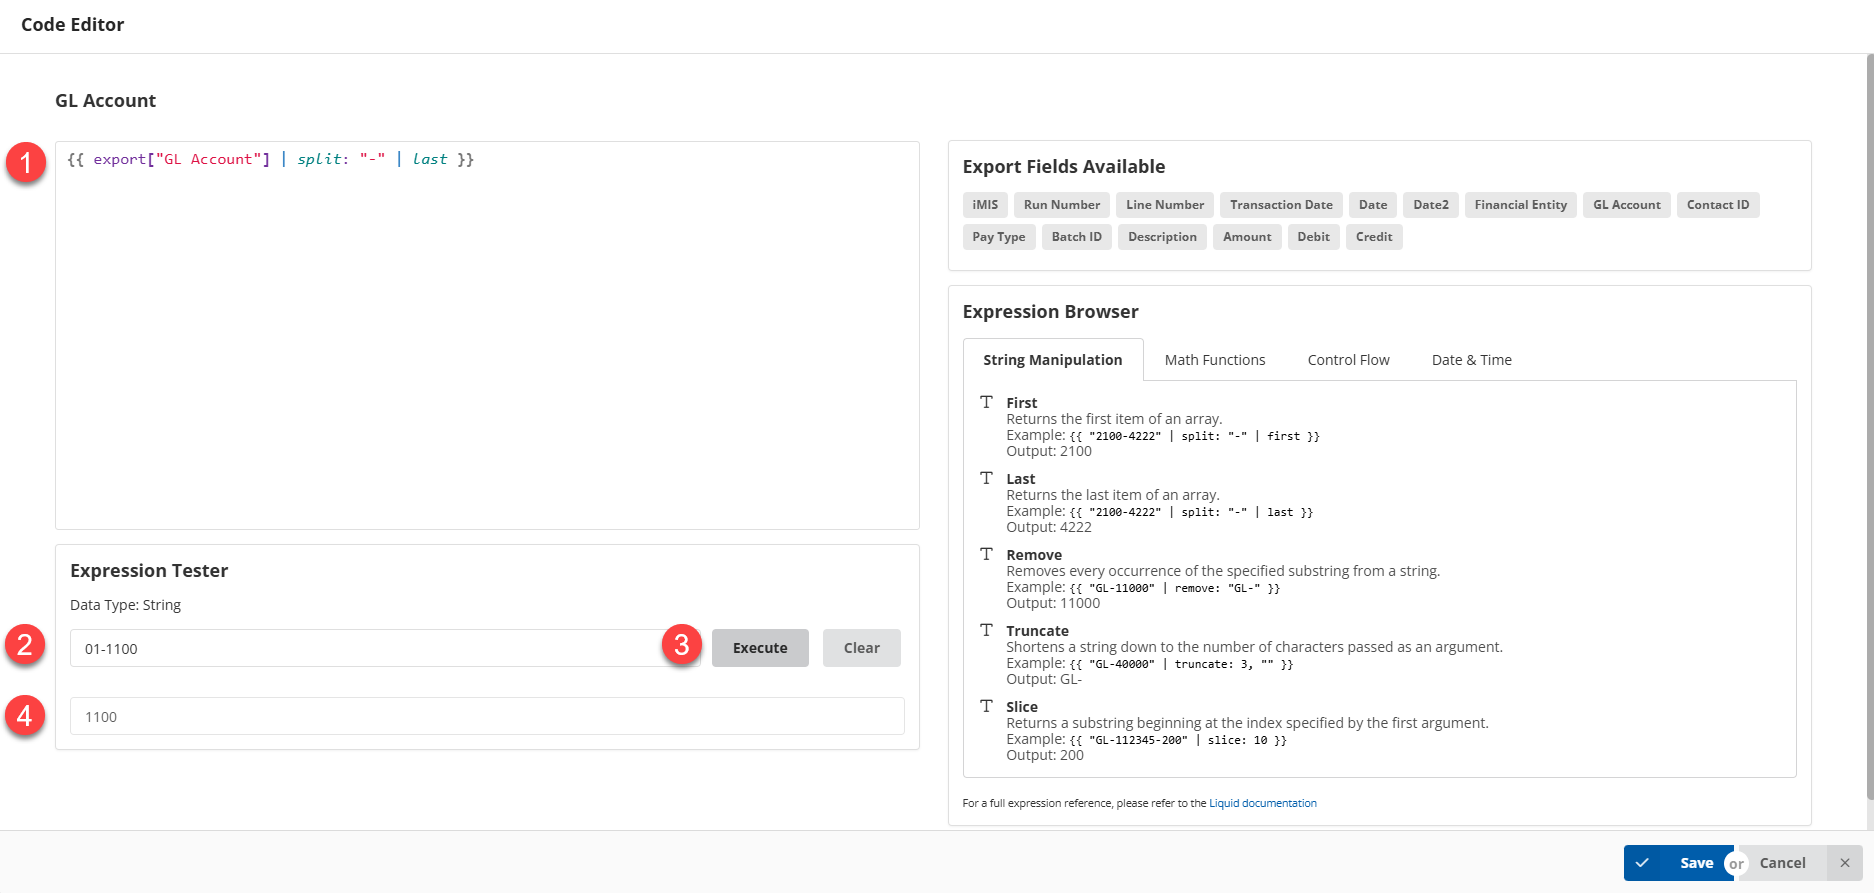This screenshot has height=893, width=1874.
Task: Click the Cancel button
Action: click(1782, 863)
